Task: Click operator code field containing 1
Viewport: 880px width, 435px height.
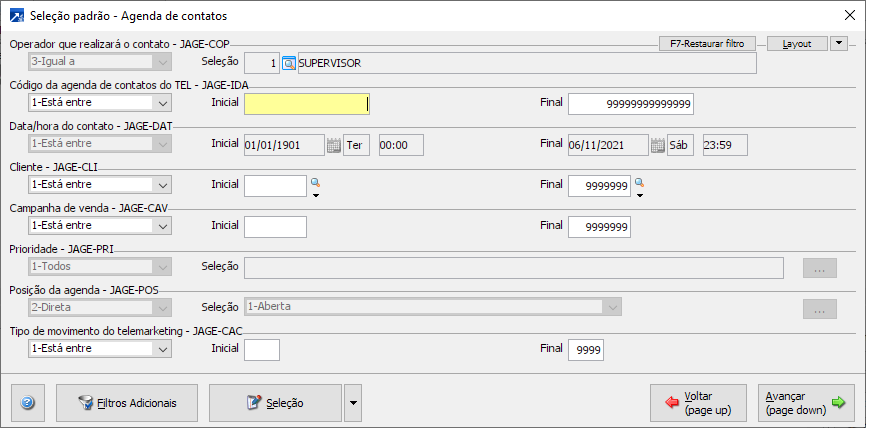Action: pos(262,63)
